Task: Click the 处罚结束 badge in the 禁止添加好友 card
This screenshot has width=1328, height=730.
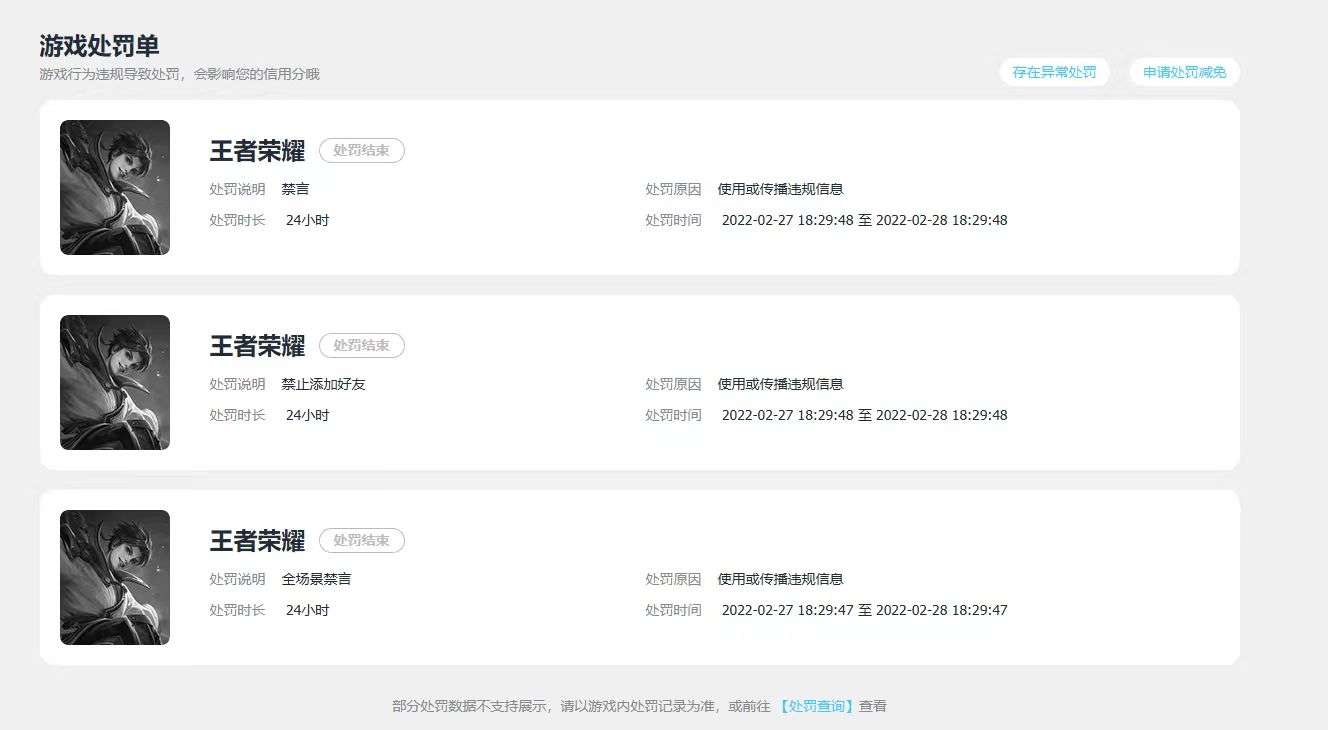Action: pyautogui.click(x=362, y=346)
